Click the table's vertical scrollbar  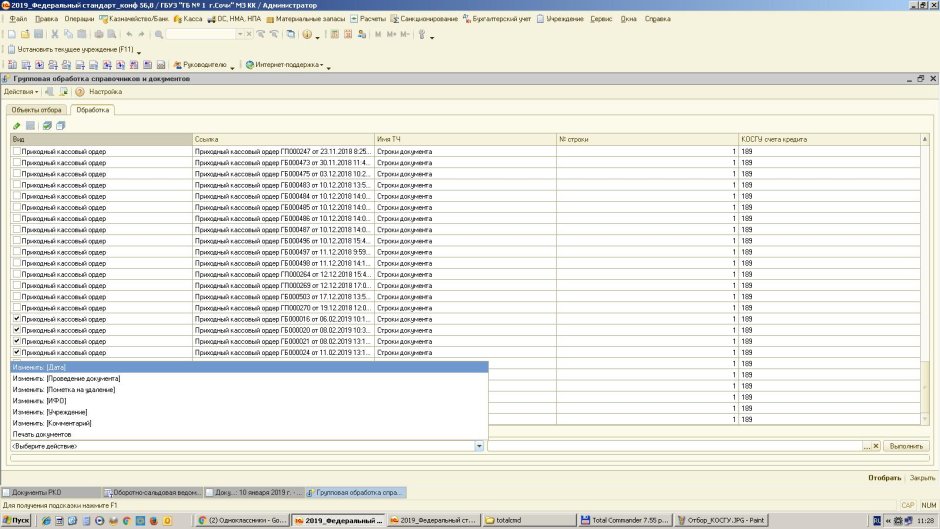click(x=924, y=279)
